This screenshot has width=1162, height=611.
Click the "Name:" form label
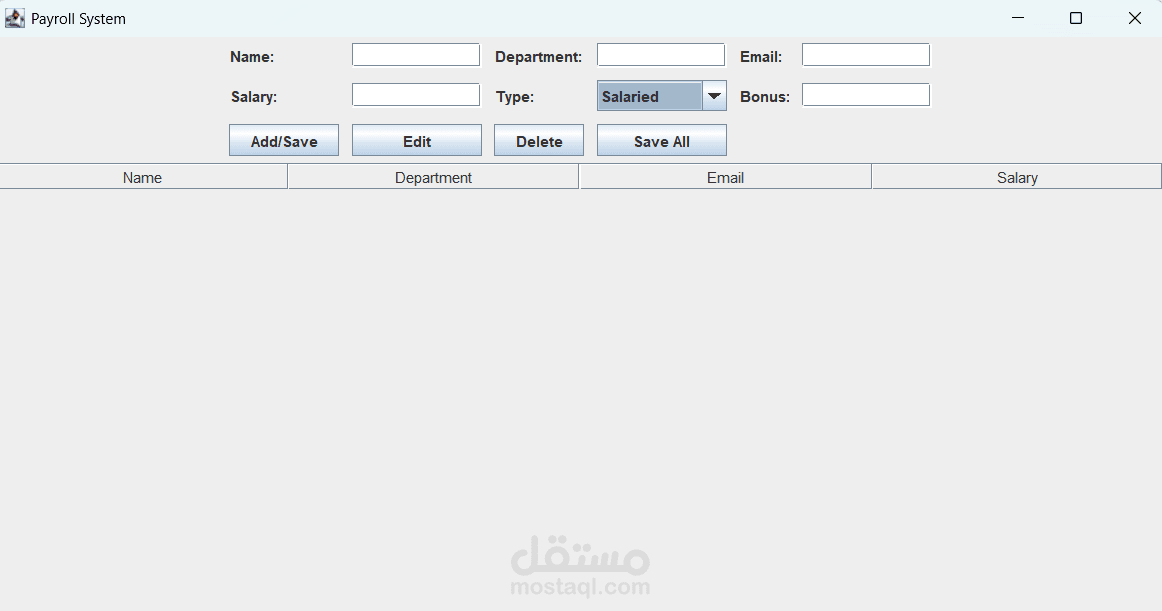(x=252, y=57)
